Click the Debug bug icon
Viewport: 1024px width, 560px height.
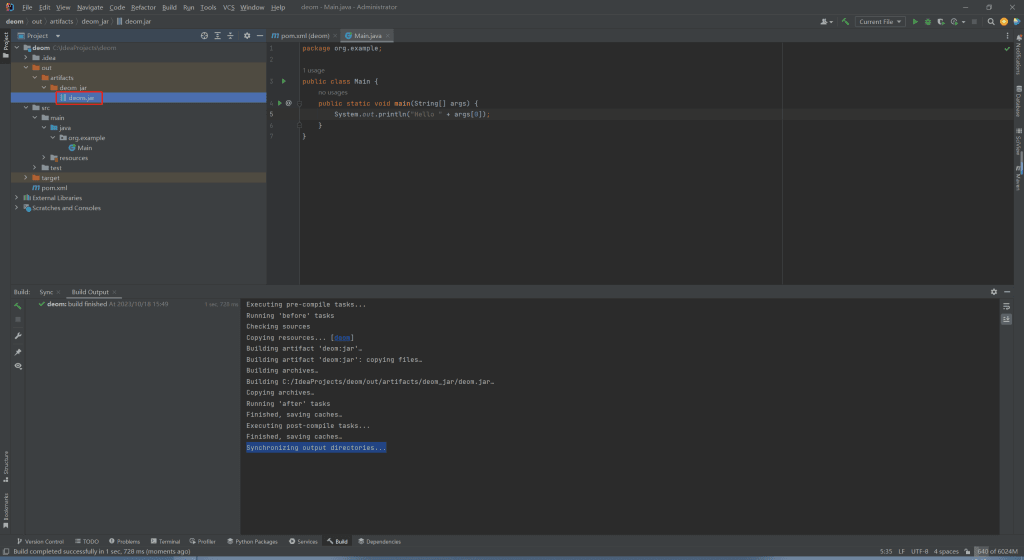pos(928,21)
